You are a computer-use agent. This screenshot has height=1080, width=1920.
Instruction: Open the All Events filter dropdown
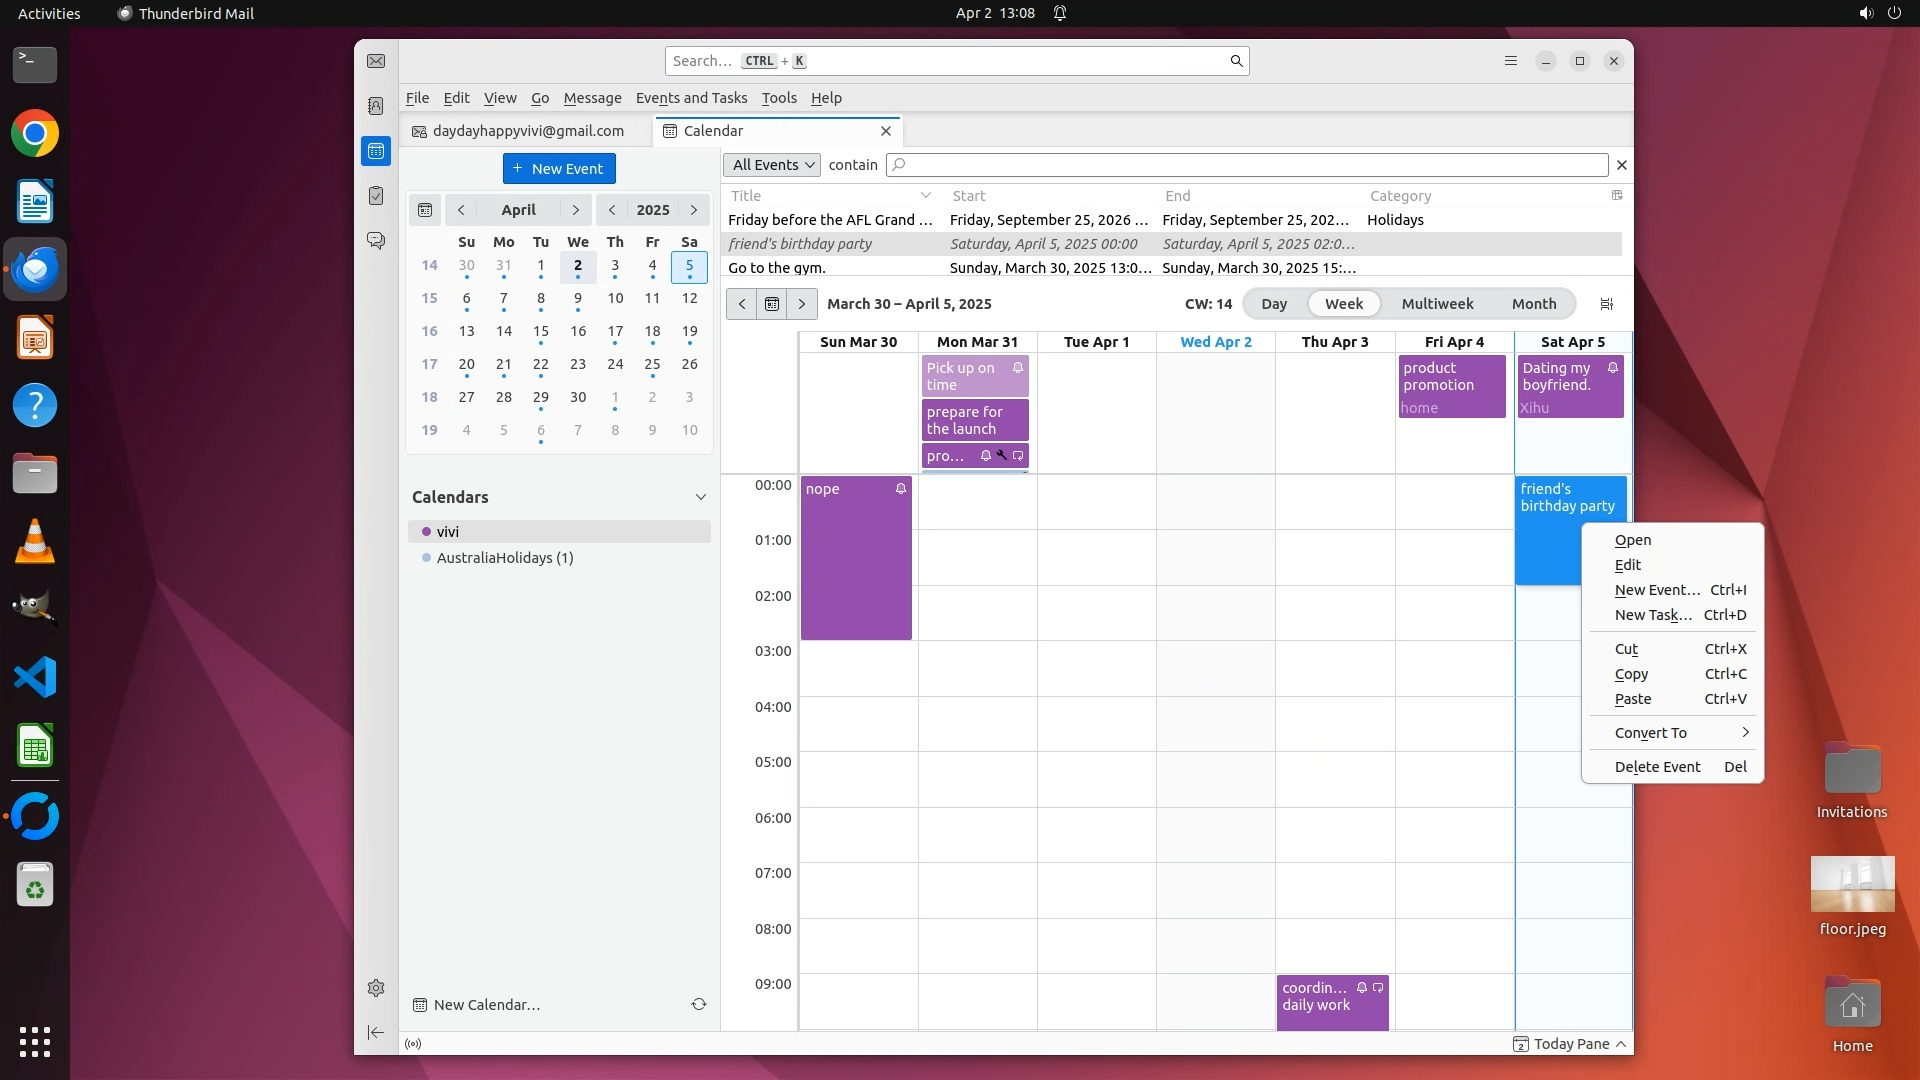pos(772,165)
